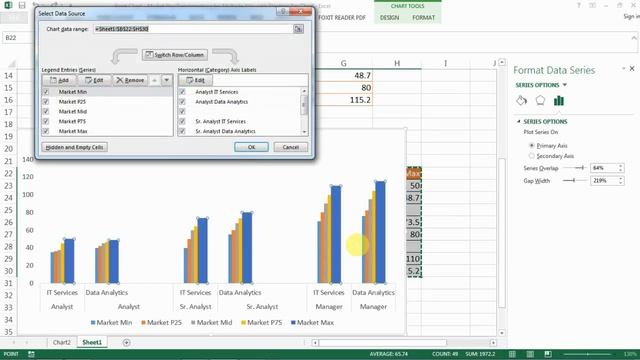
Task: Click the macro record icon in status bar
Action: pyautogui.click(x=31, y=354)
